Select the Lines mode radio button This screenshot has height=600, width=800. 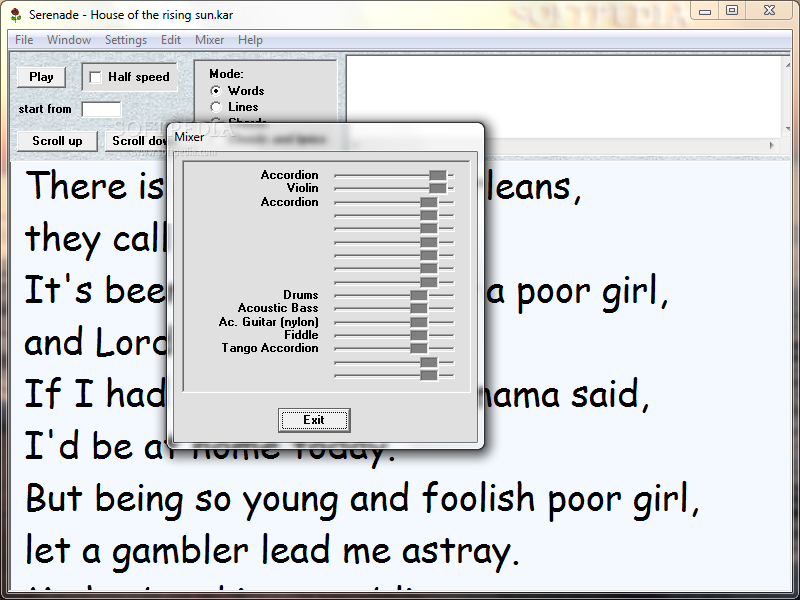[216, 107]
